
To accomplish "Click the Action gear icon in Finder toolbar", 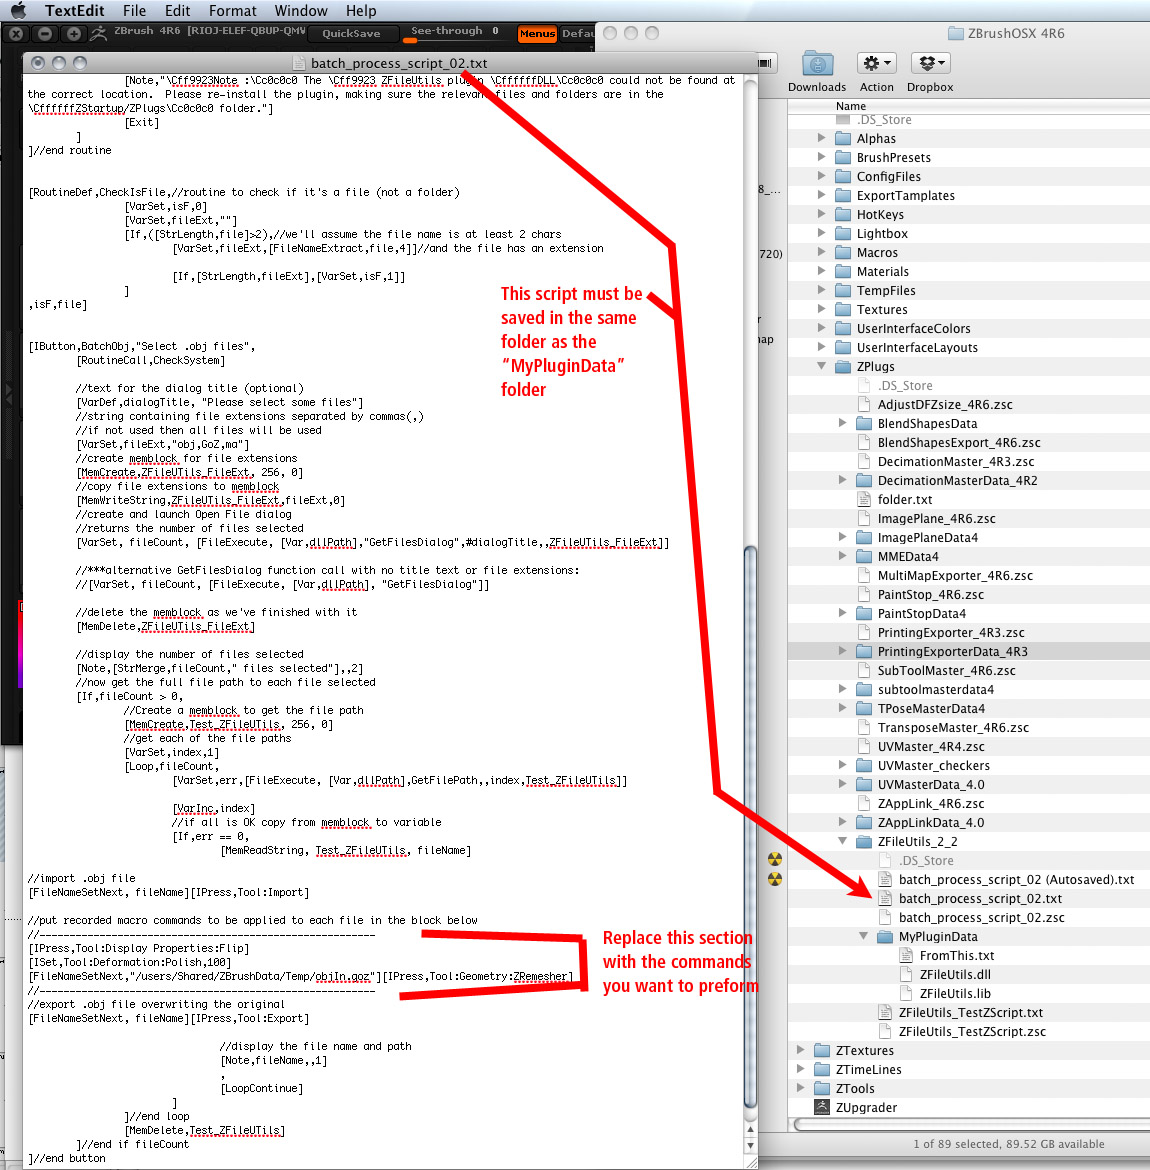I will (876, 64).
